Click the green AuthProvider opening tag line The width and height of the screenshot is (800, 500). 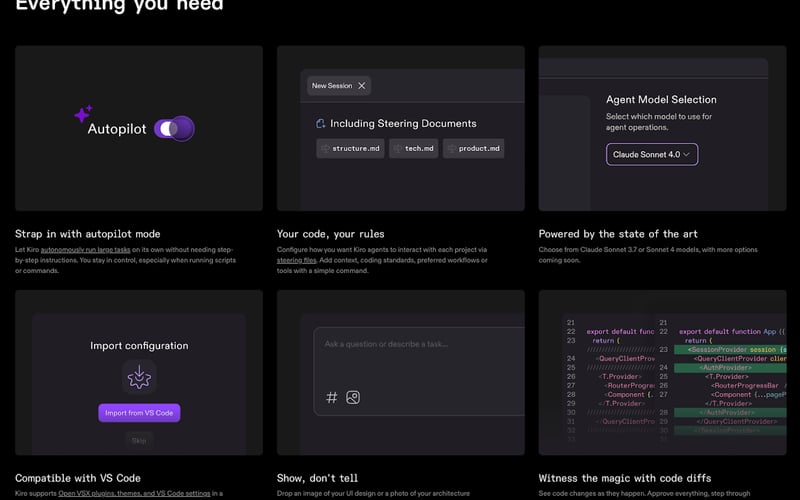pos(730,367)
